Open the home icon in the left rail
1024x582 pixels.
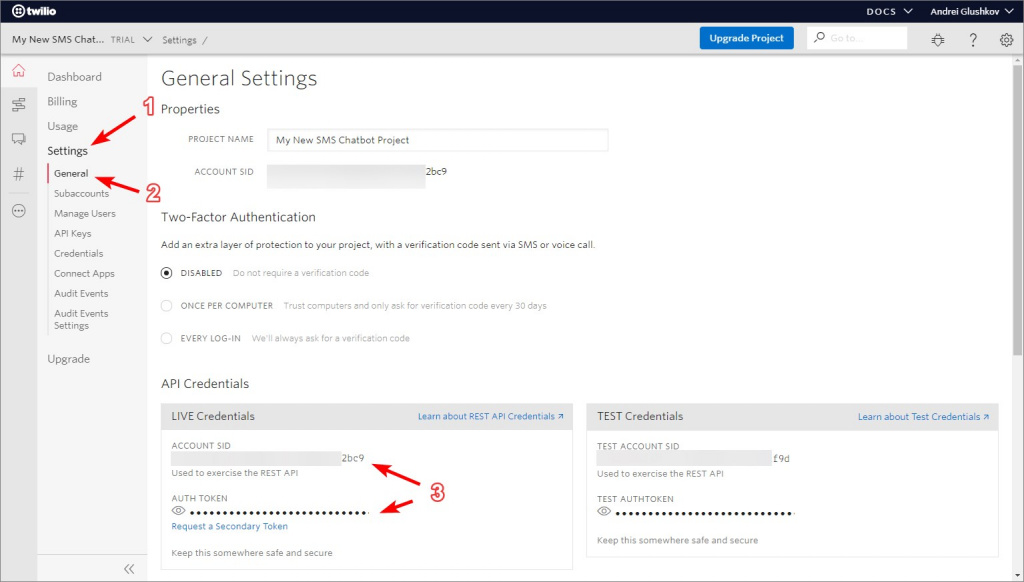coord(18,71)
